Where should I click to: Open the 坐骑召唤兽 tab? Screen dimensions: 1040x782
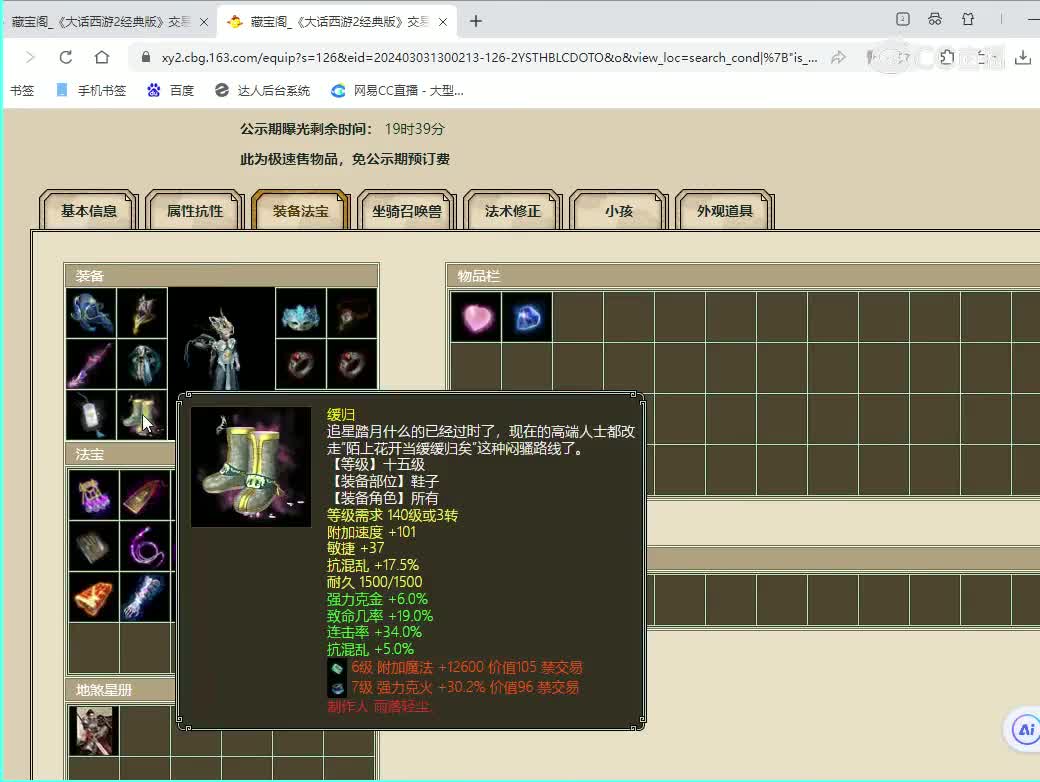[x=407, y=211]
